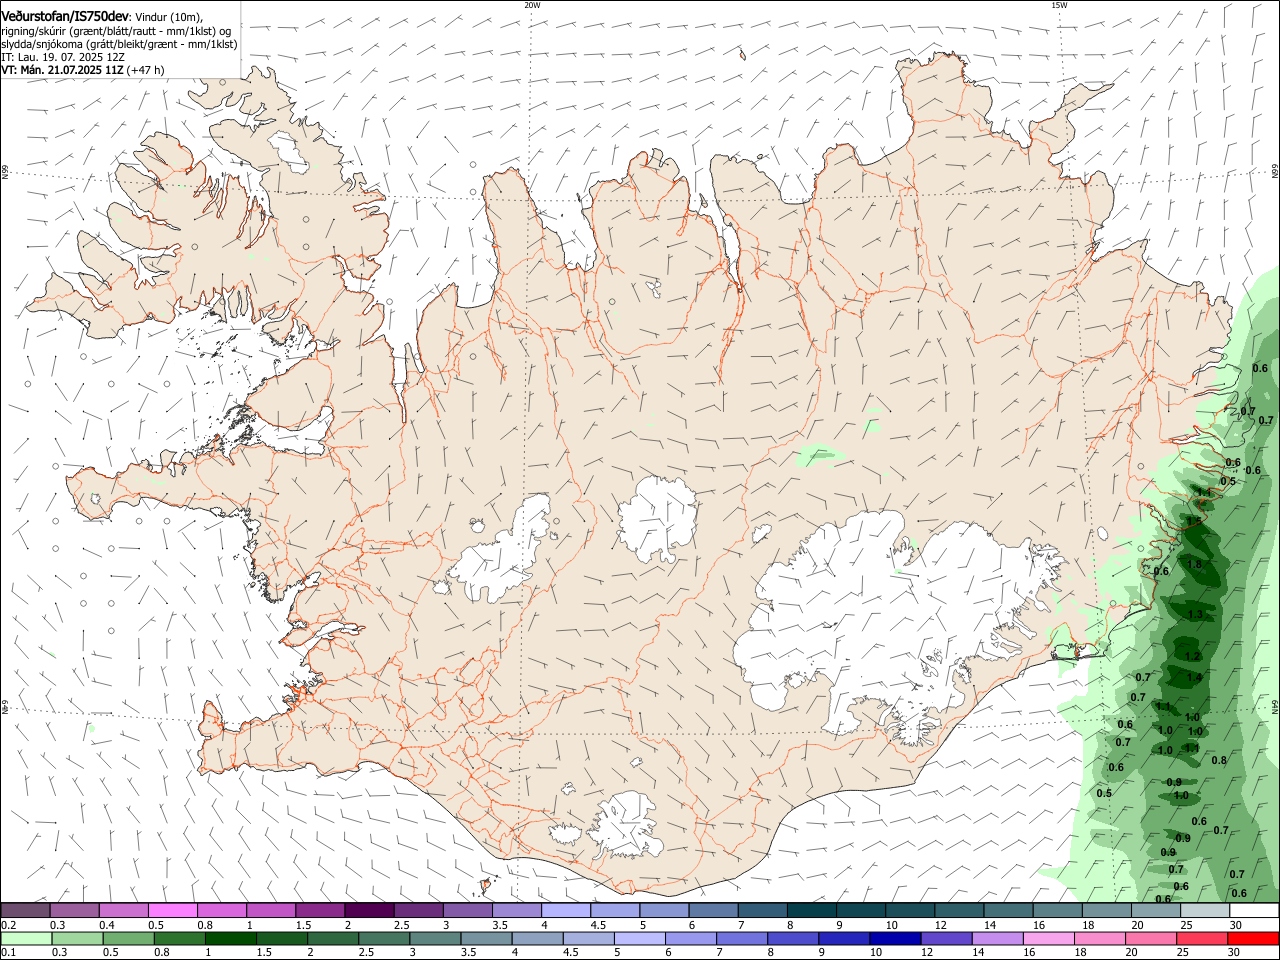Click the darkest purple 2–2.5 swatch in upper legend
The image size is (1280, 960).
point(369,911)
